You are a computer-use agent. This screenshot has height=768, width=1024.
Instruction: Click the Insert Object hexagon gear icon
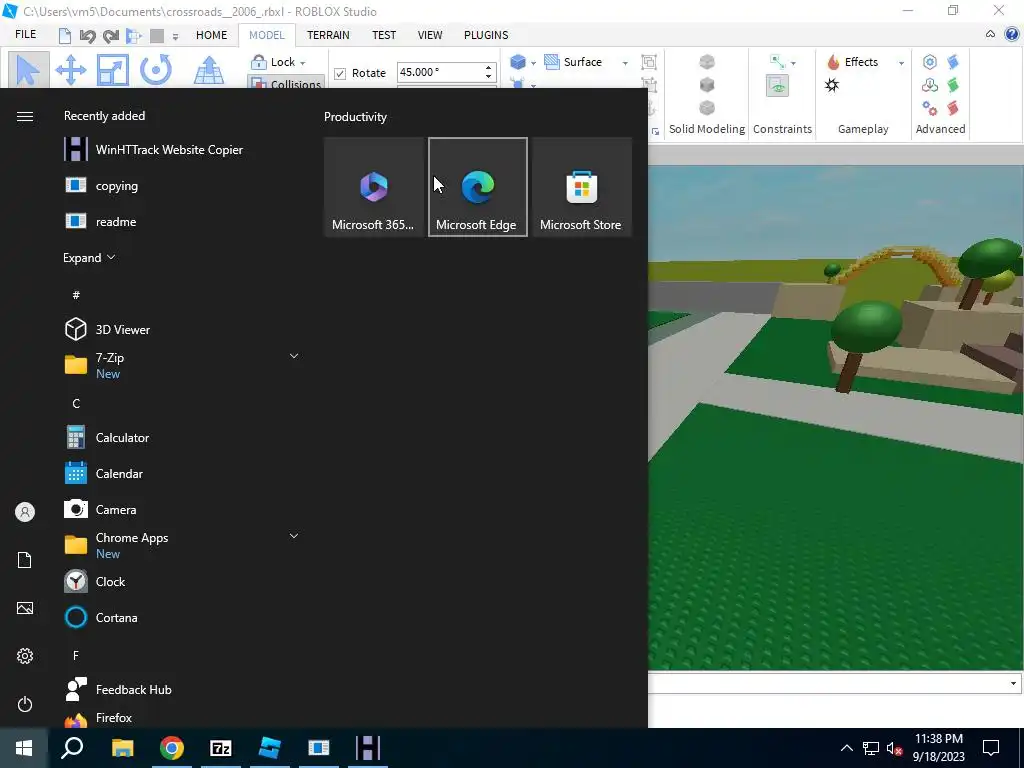(930, 62)
